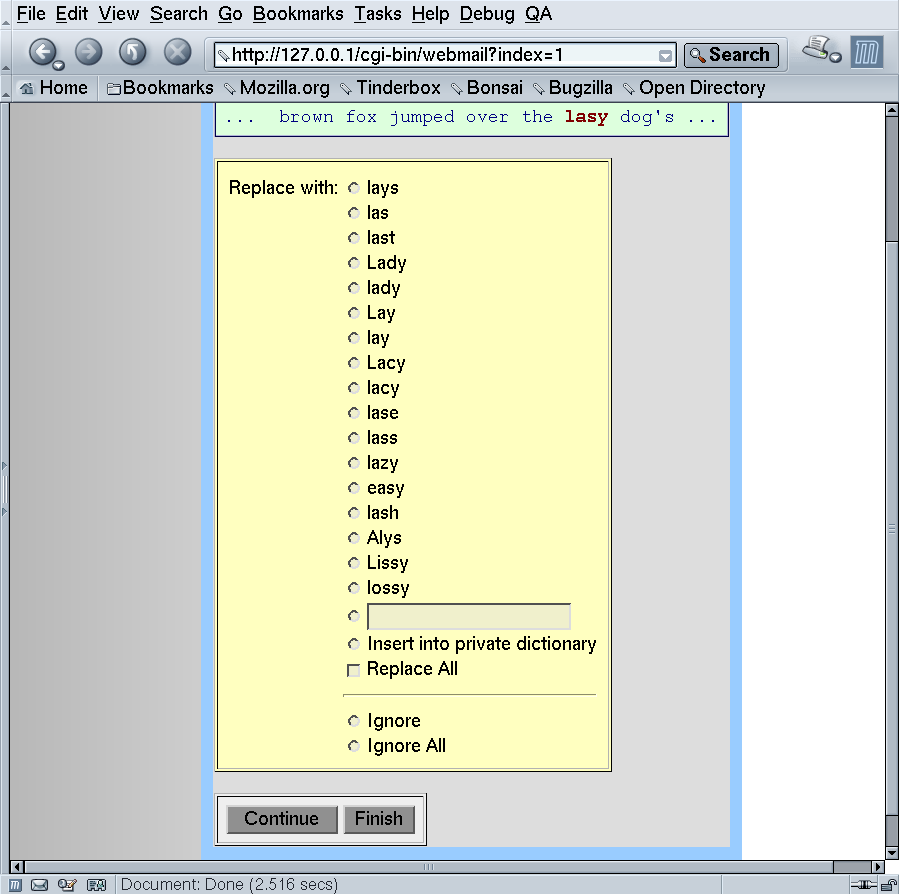Open Composer from status bar icon
This screenshot has height=894, width=899.
pos(67,885)
